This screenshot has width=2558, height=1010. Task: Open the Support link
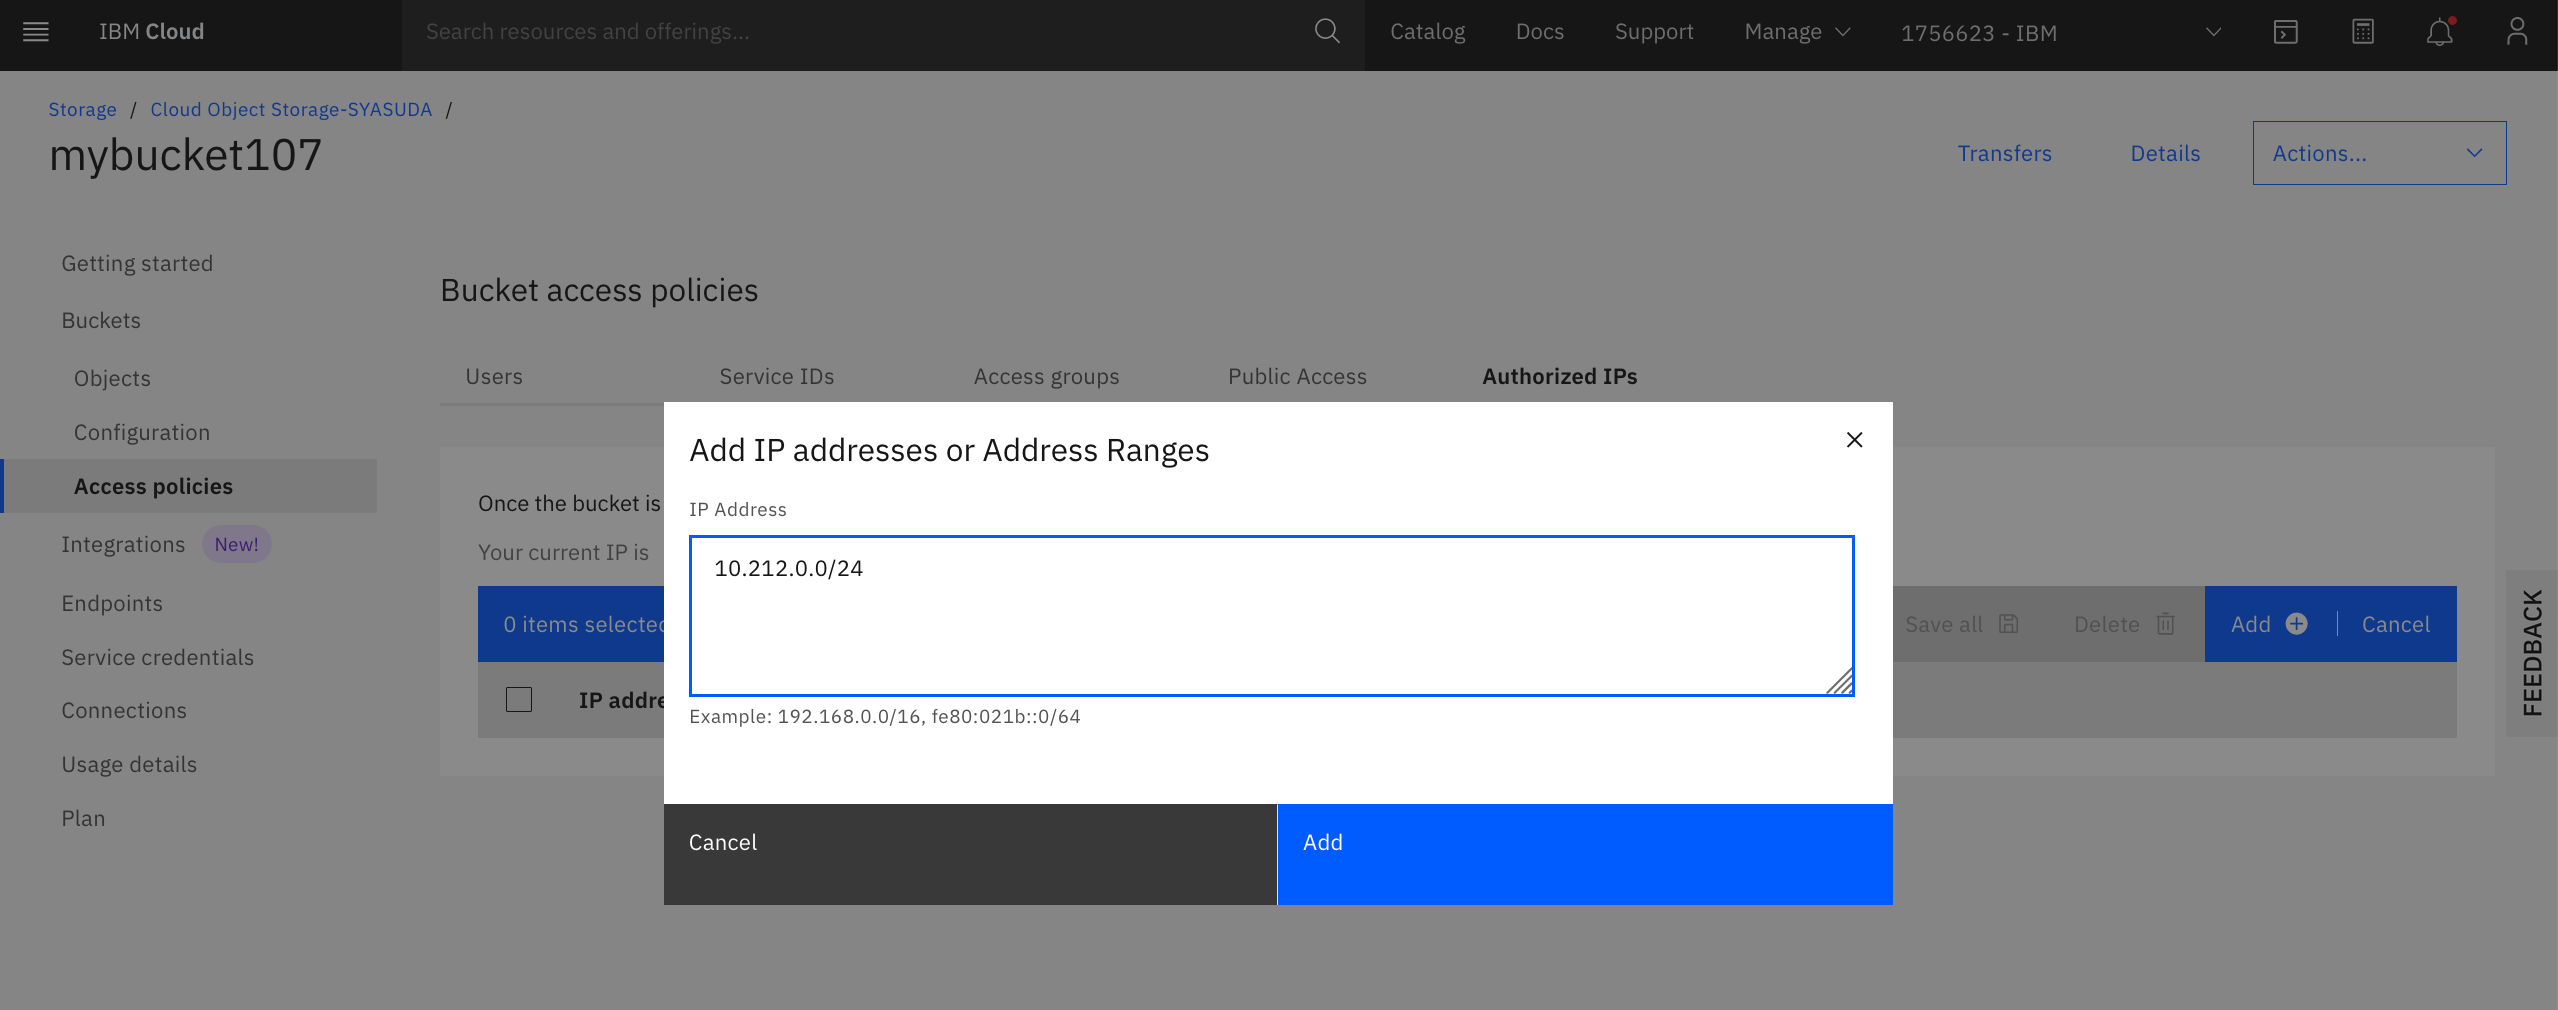click(1654, 32)
